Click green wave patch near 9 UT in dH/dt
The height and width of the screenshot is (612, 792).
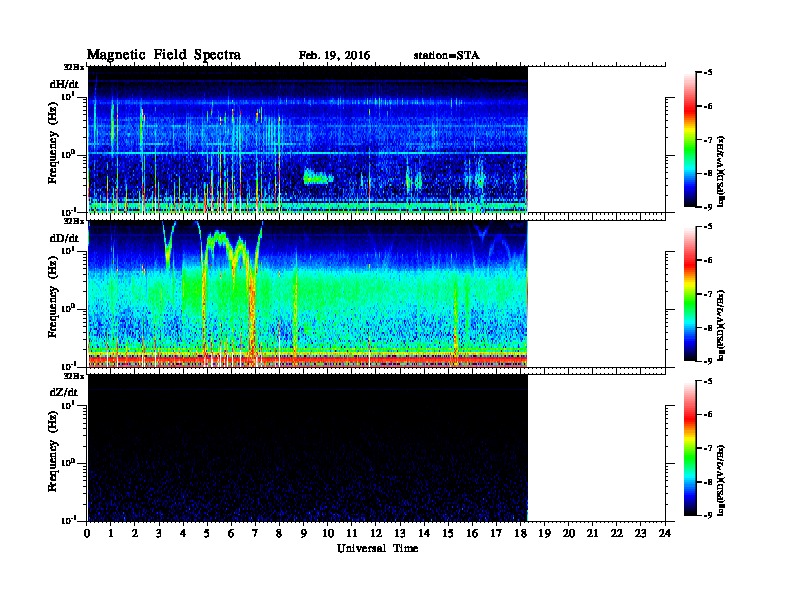coord(318,178)
